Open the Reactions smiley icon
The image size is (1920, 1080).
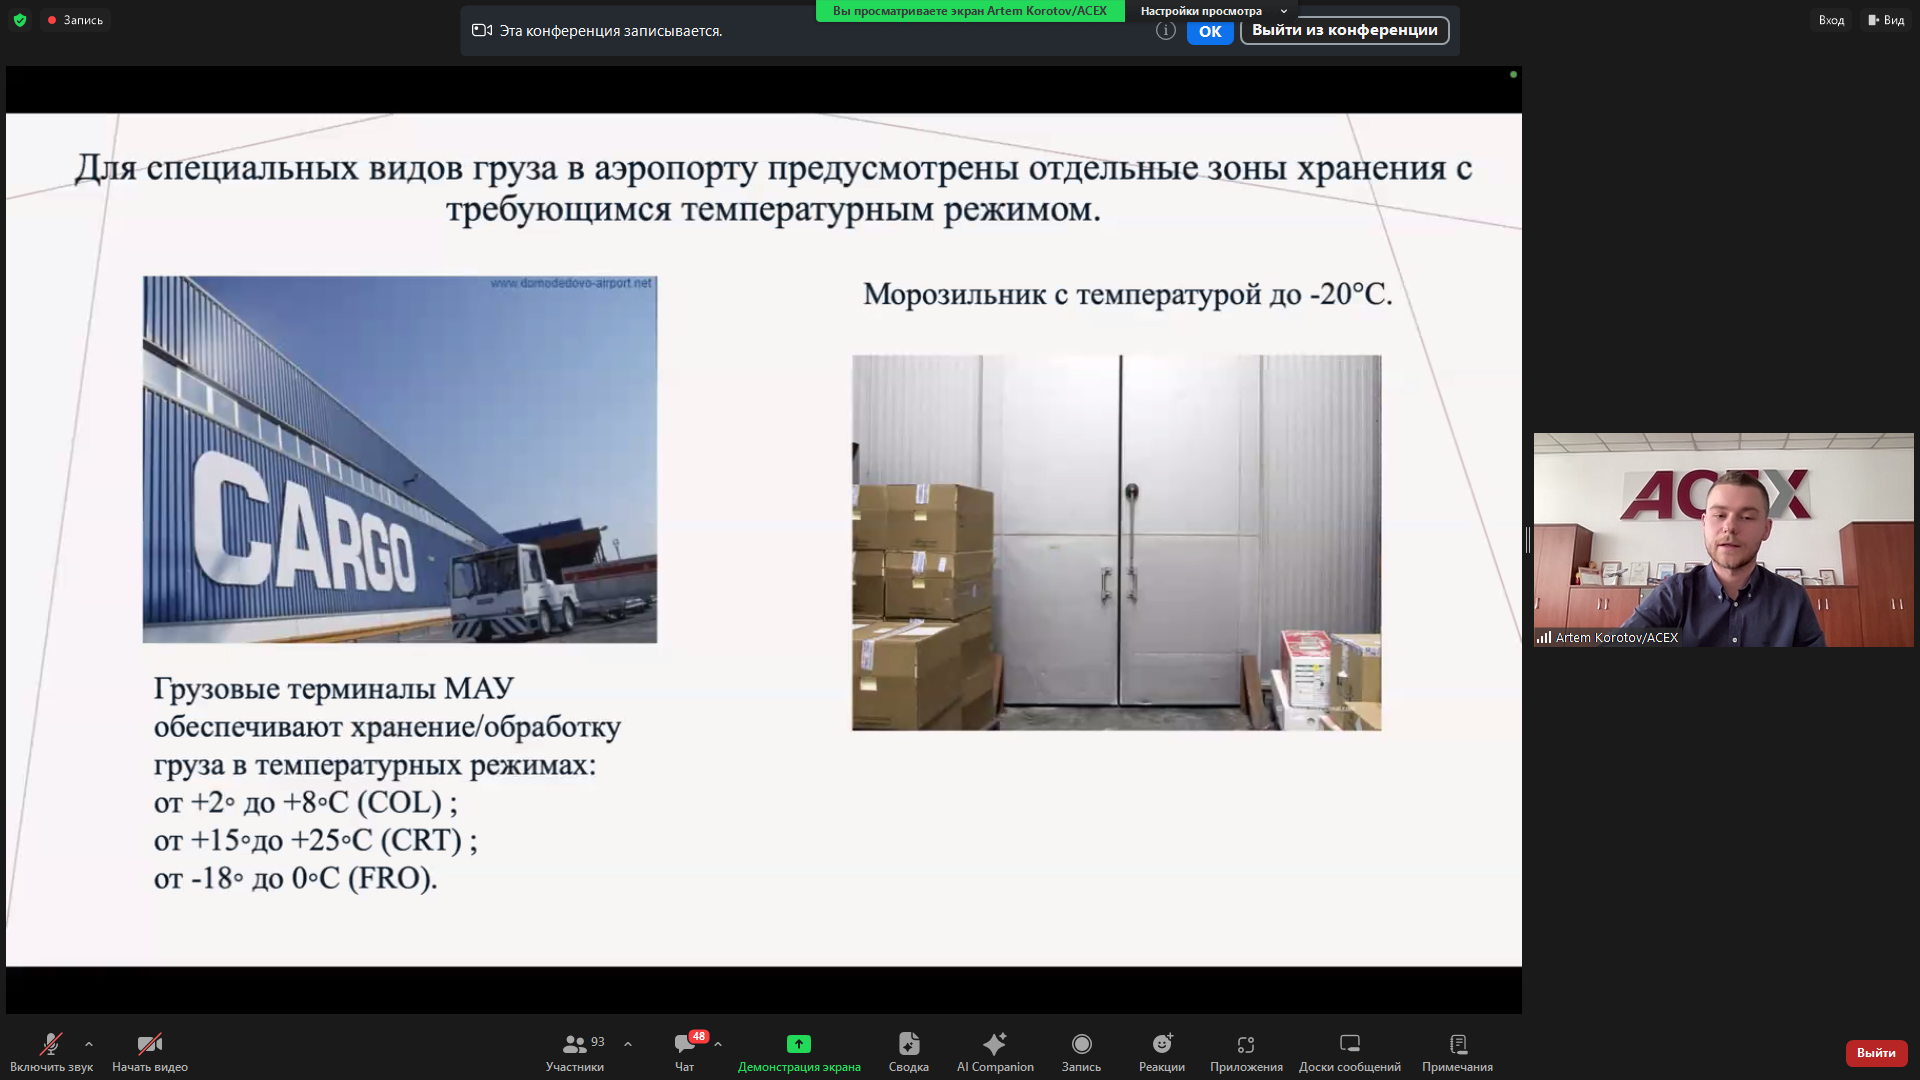point(1161,1044)
